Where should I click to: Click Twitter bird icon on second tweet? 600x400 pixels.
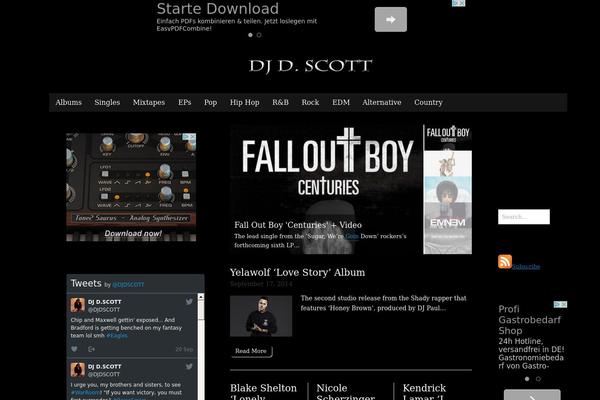[x=189, y=366]
